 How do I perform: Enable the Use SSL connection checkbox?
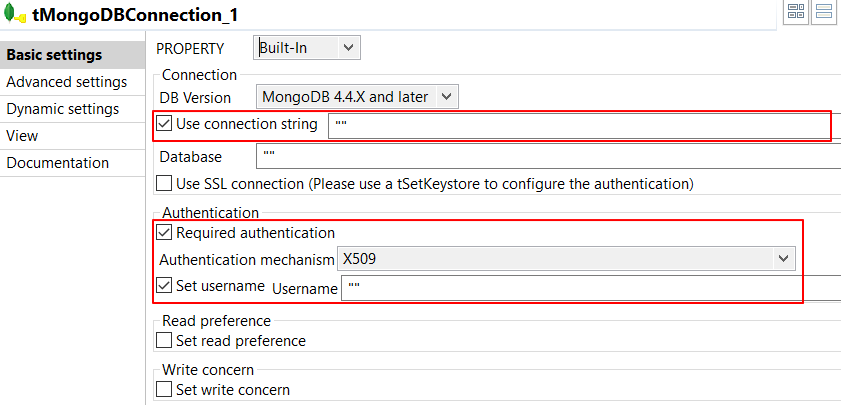tap(165, 184)
